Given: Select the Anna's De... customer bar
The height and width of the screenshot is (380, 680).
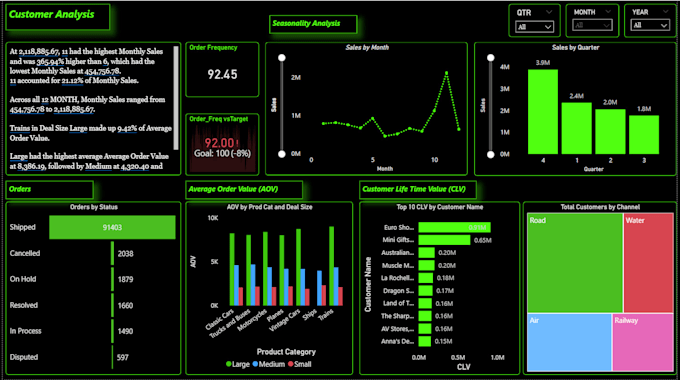Looking at the screenshot, I should [x=425, y=341].
